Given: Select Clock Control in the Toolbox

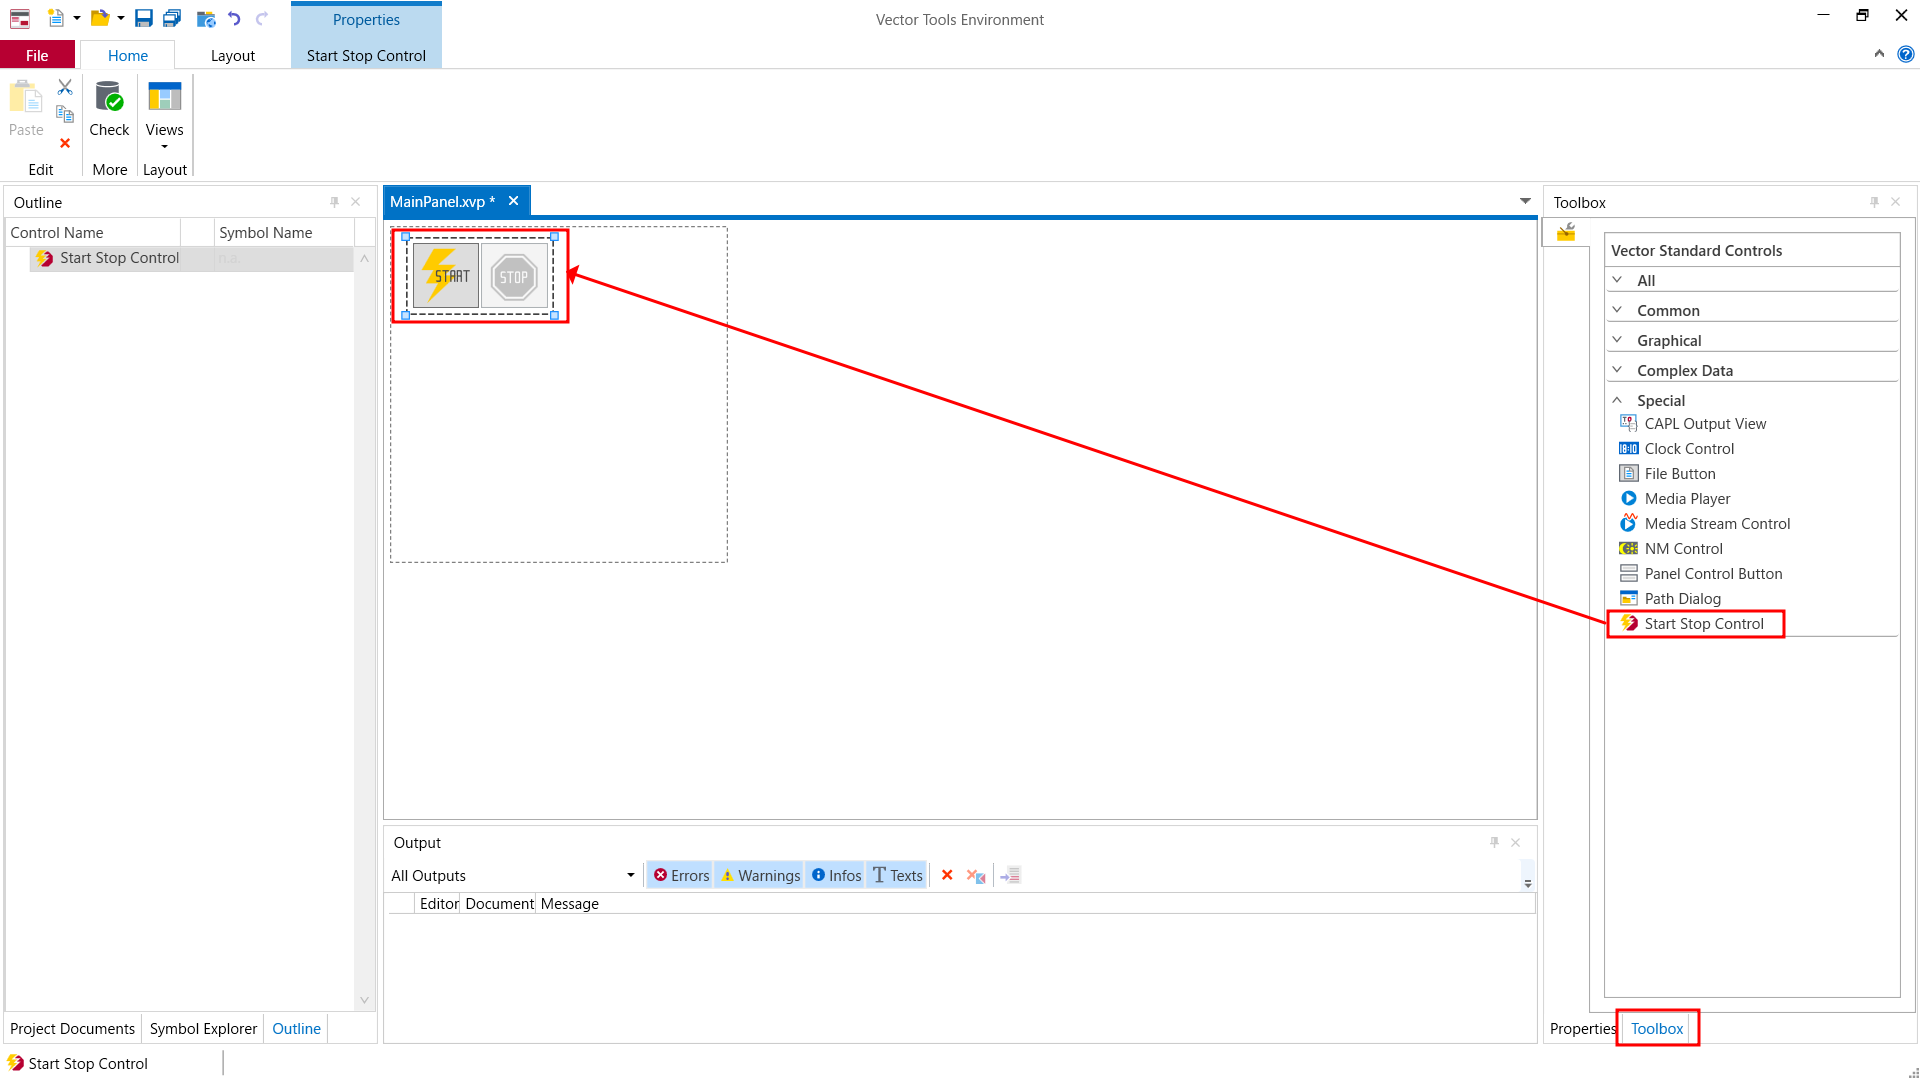Looking at the screenshot, I should [x=1689, y=448].
